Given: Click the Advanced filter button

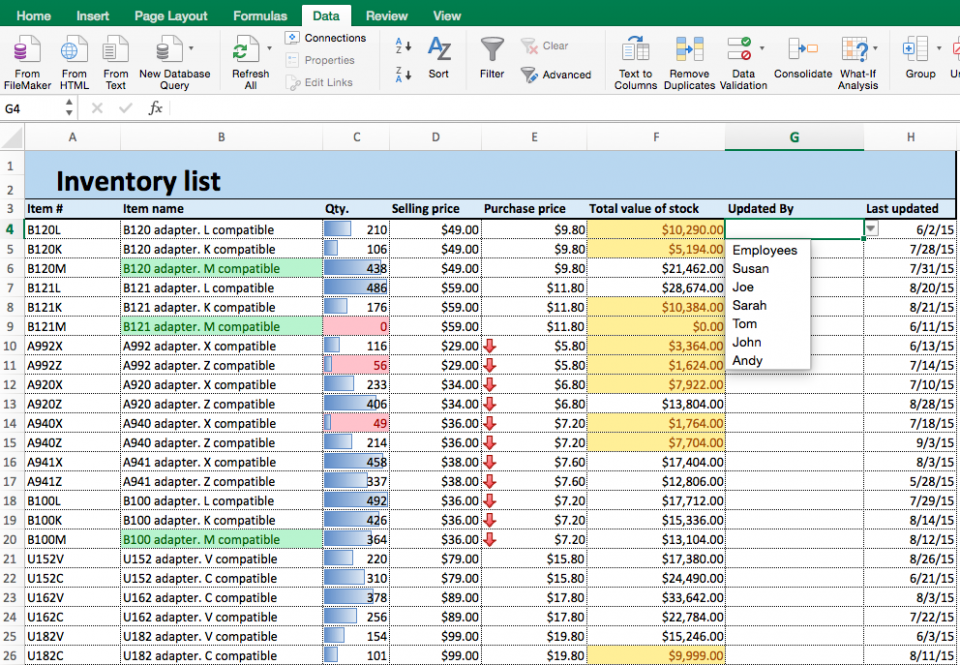Looking at the screenshot, I should pyautogui.click(x=557, y=74).
